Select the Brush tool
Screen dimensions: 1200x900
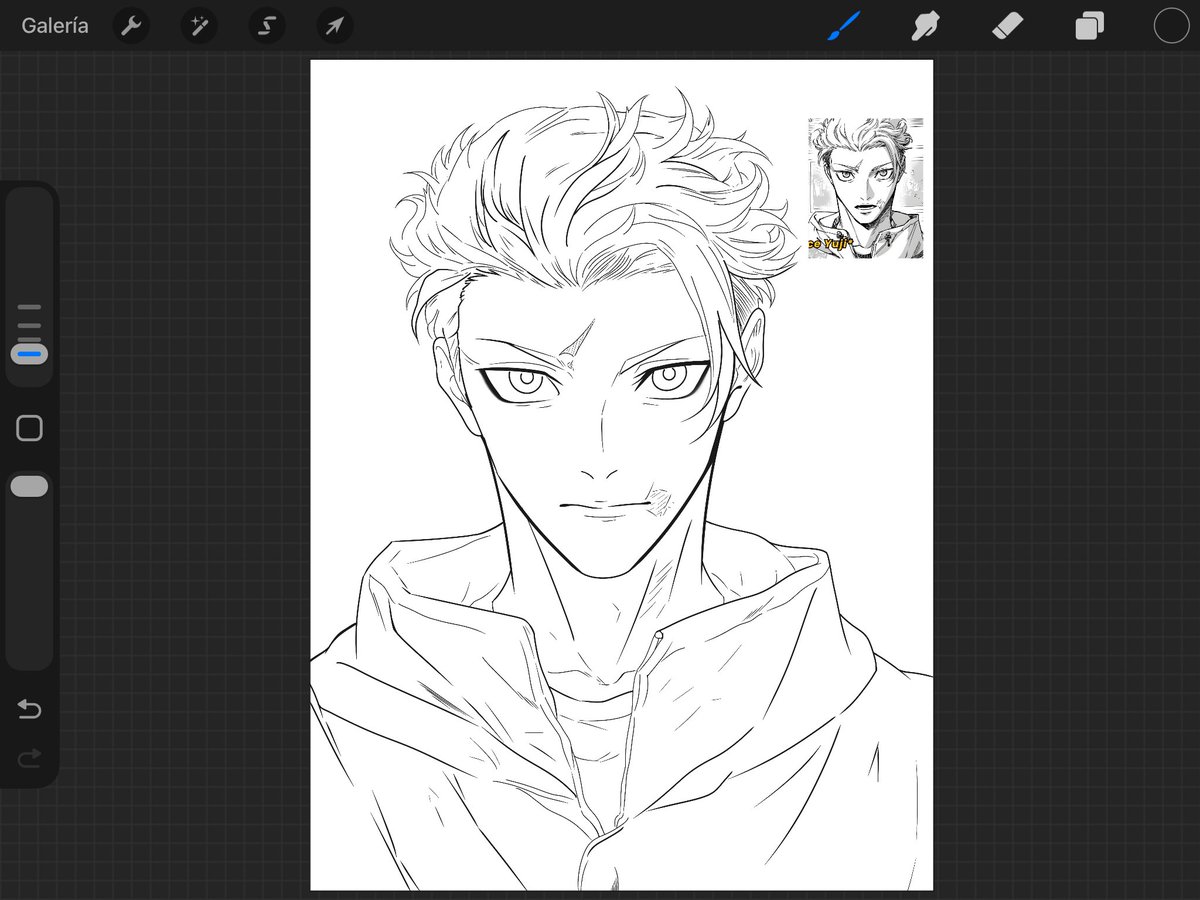pos(843,26)
